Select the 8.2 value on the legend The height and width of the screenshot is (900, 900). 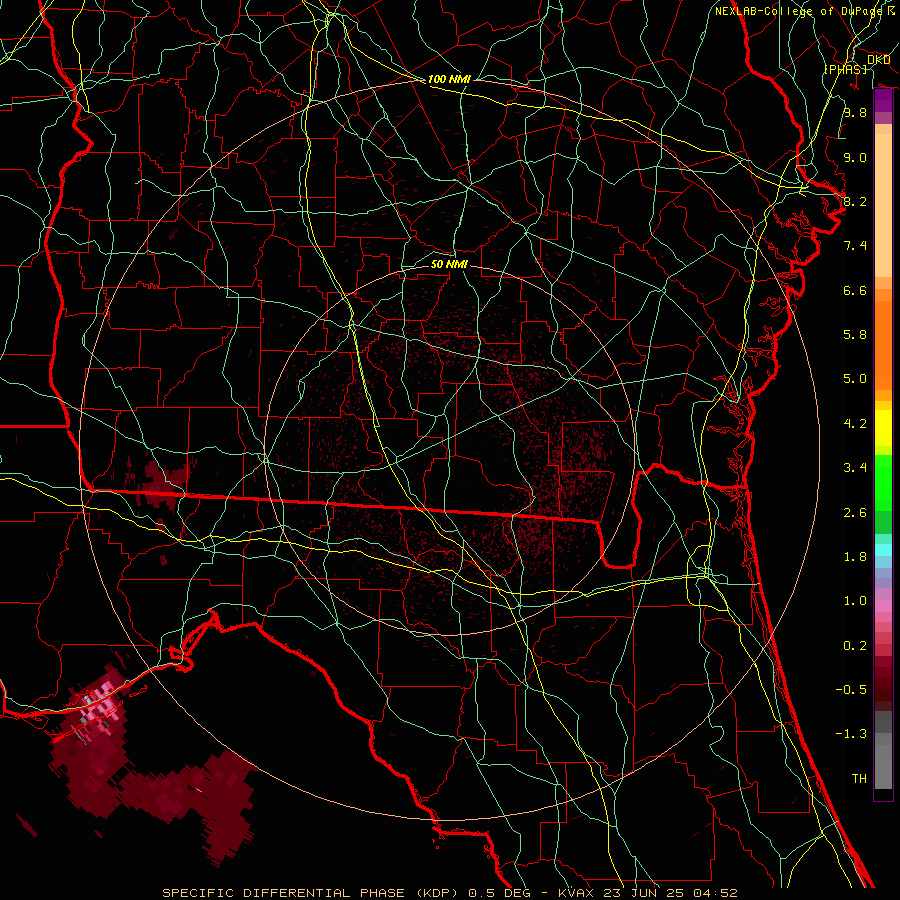point(855,201)
